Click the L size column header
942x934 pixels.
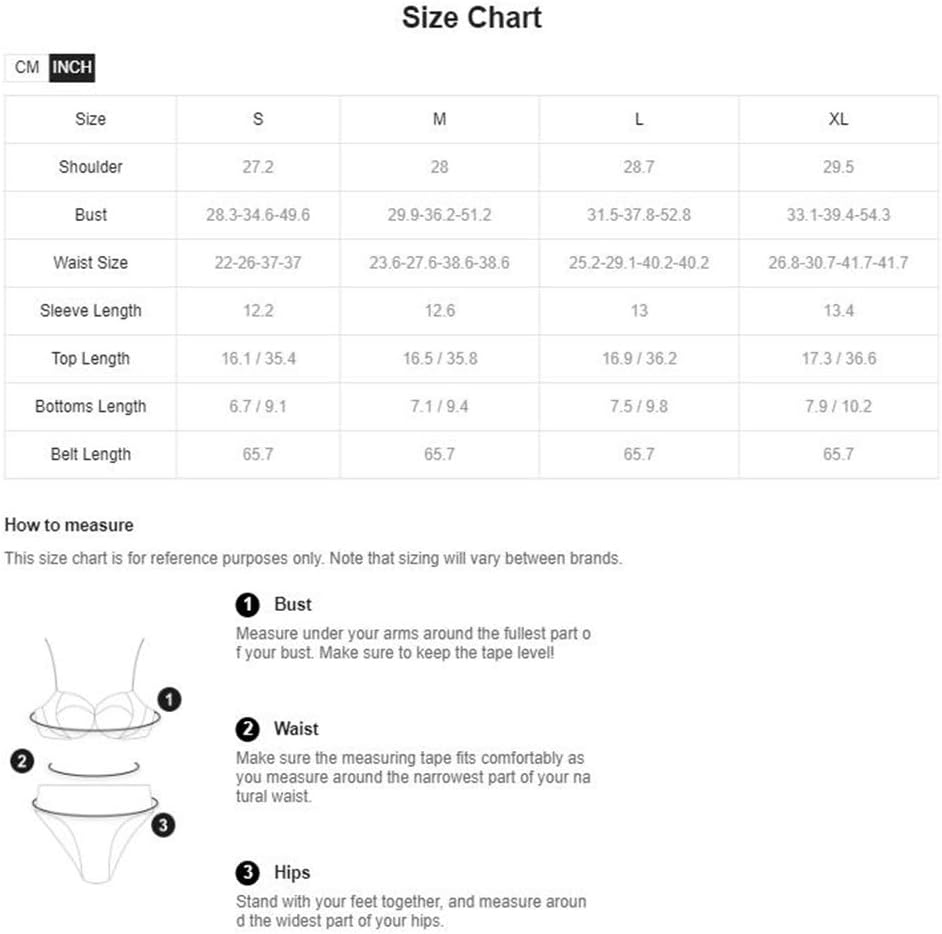point(639,119)
